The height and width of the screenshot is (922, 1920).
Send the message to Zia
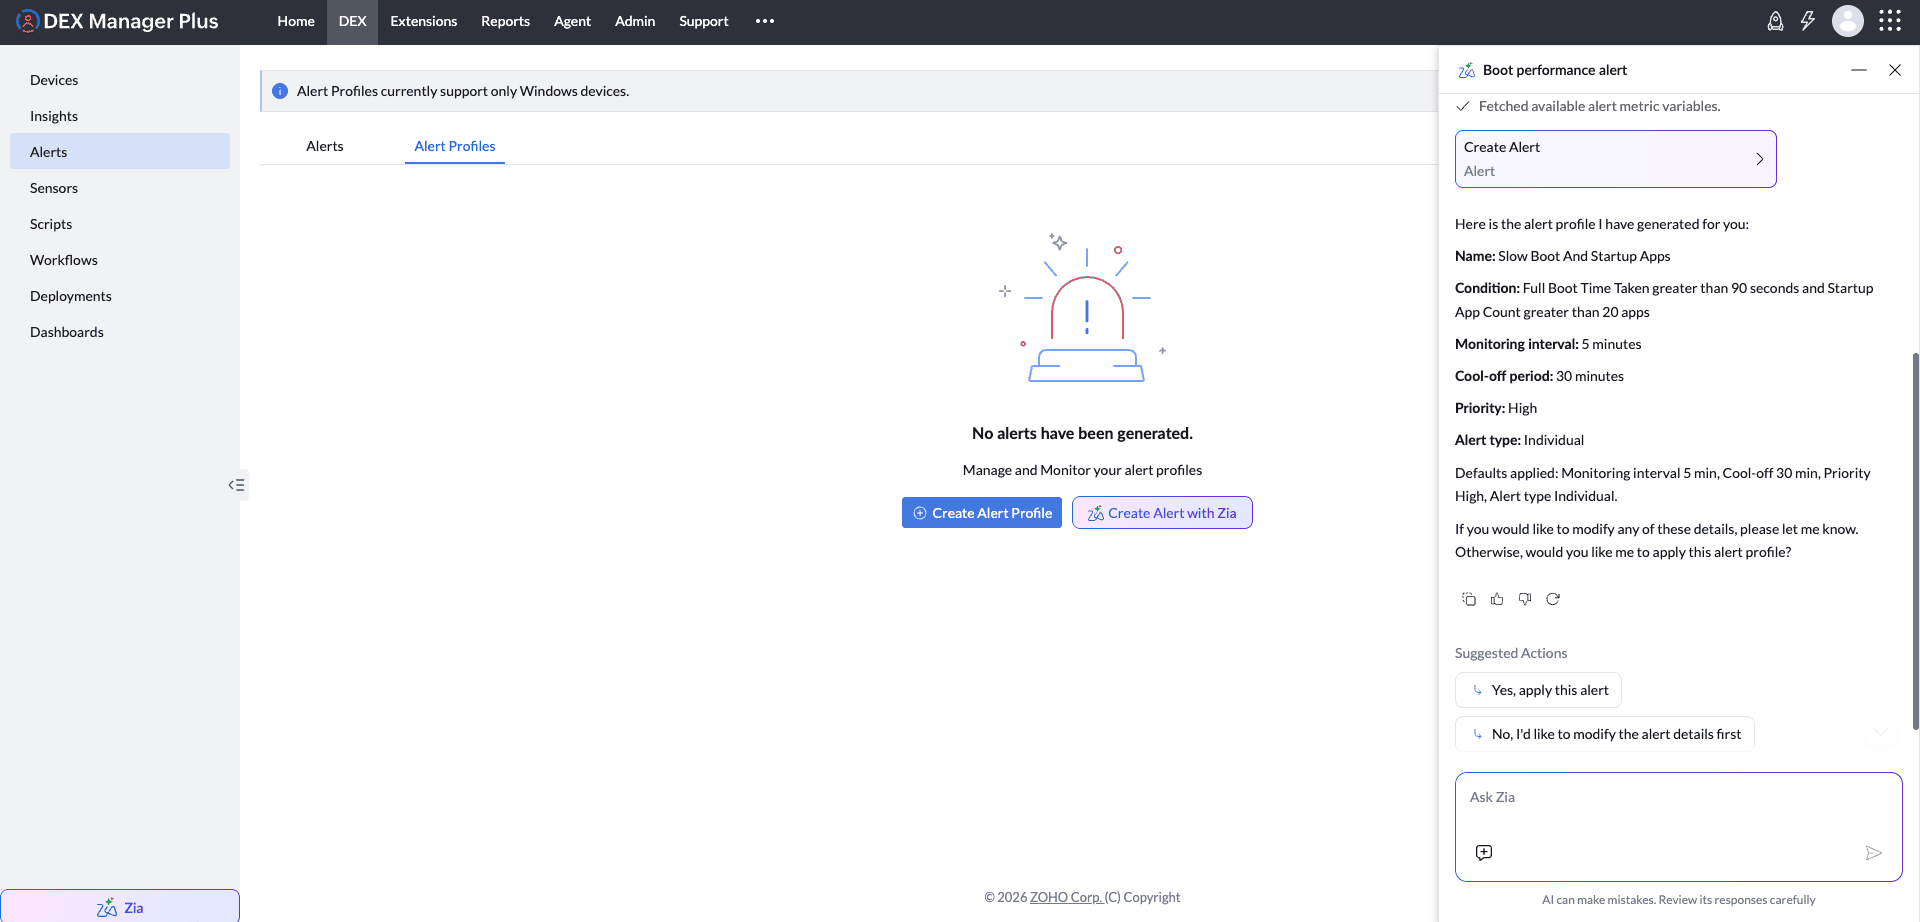[1873, 853]
